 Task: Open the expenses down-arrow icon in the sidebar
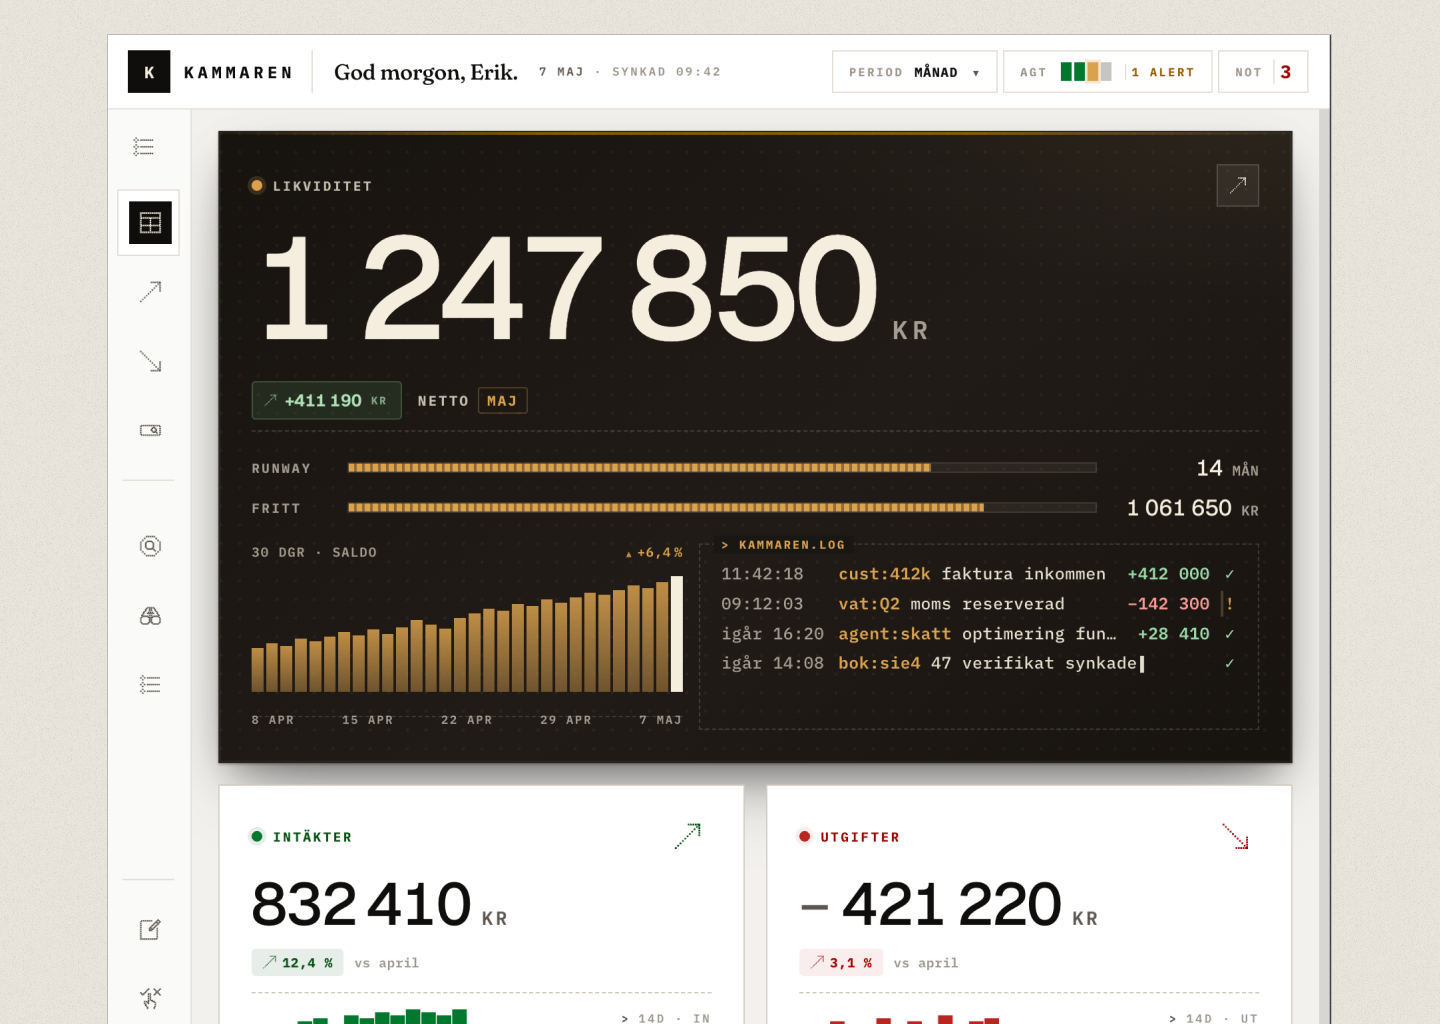(150, 361)
